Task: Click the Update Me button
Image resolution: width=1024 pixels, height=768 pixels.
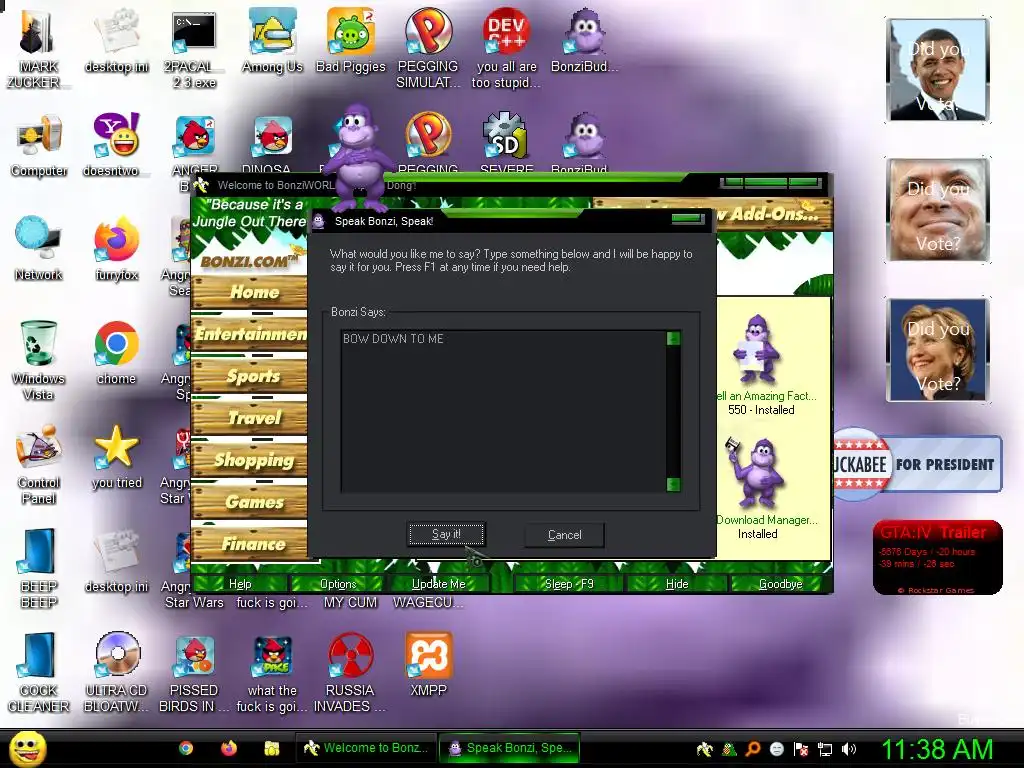Action: [x=438, y=584]
